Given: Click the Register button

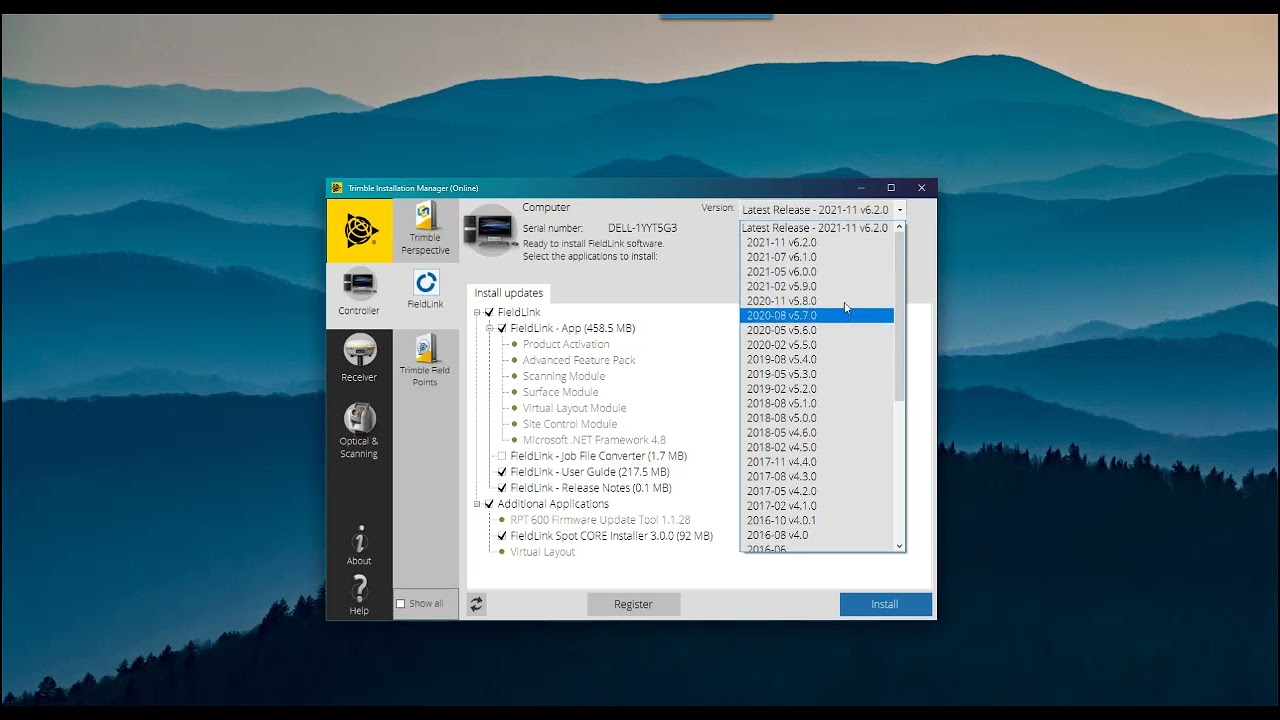Looking at the screenshot, I should click(x=633, y=604).
